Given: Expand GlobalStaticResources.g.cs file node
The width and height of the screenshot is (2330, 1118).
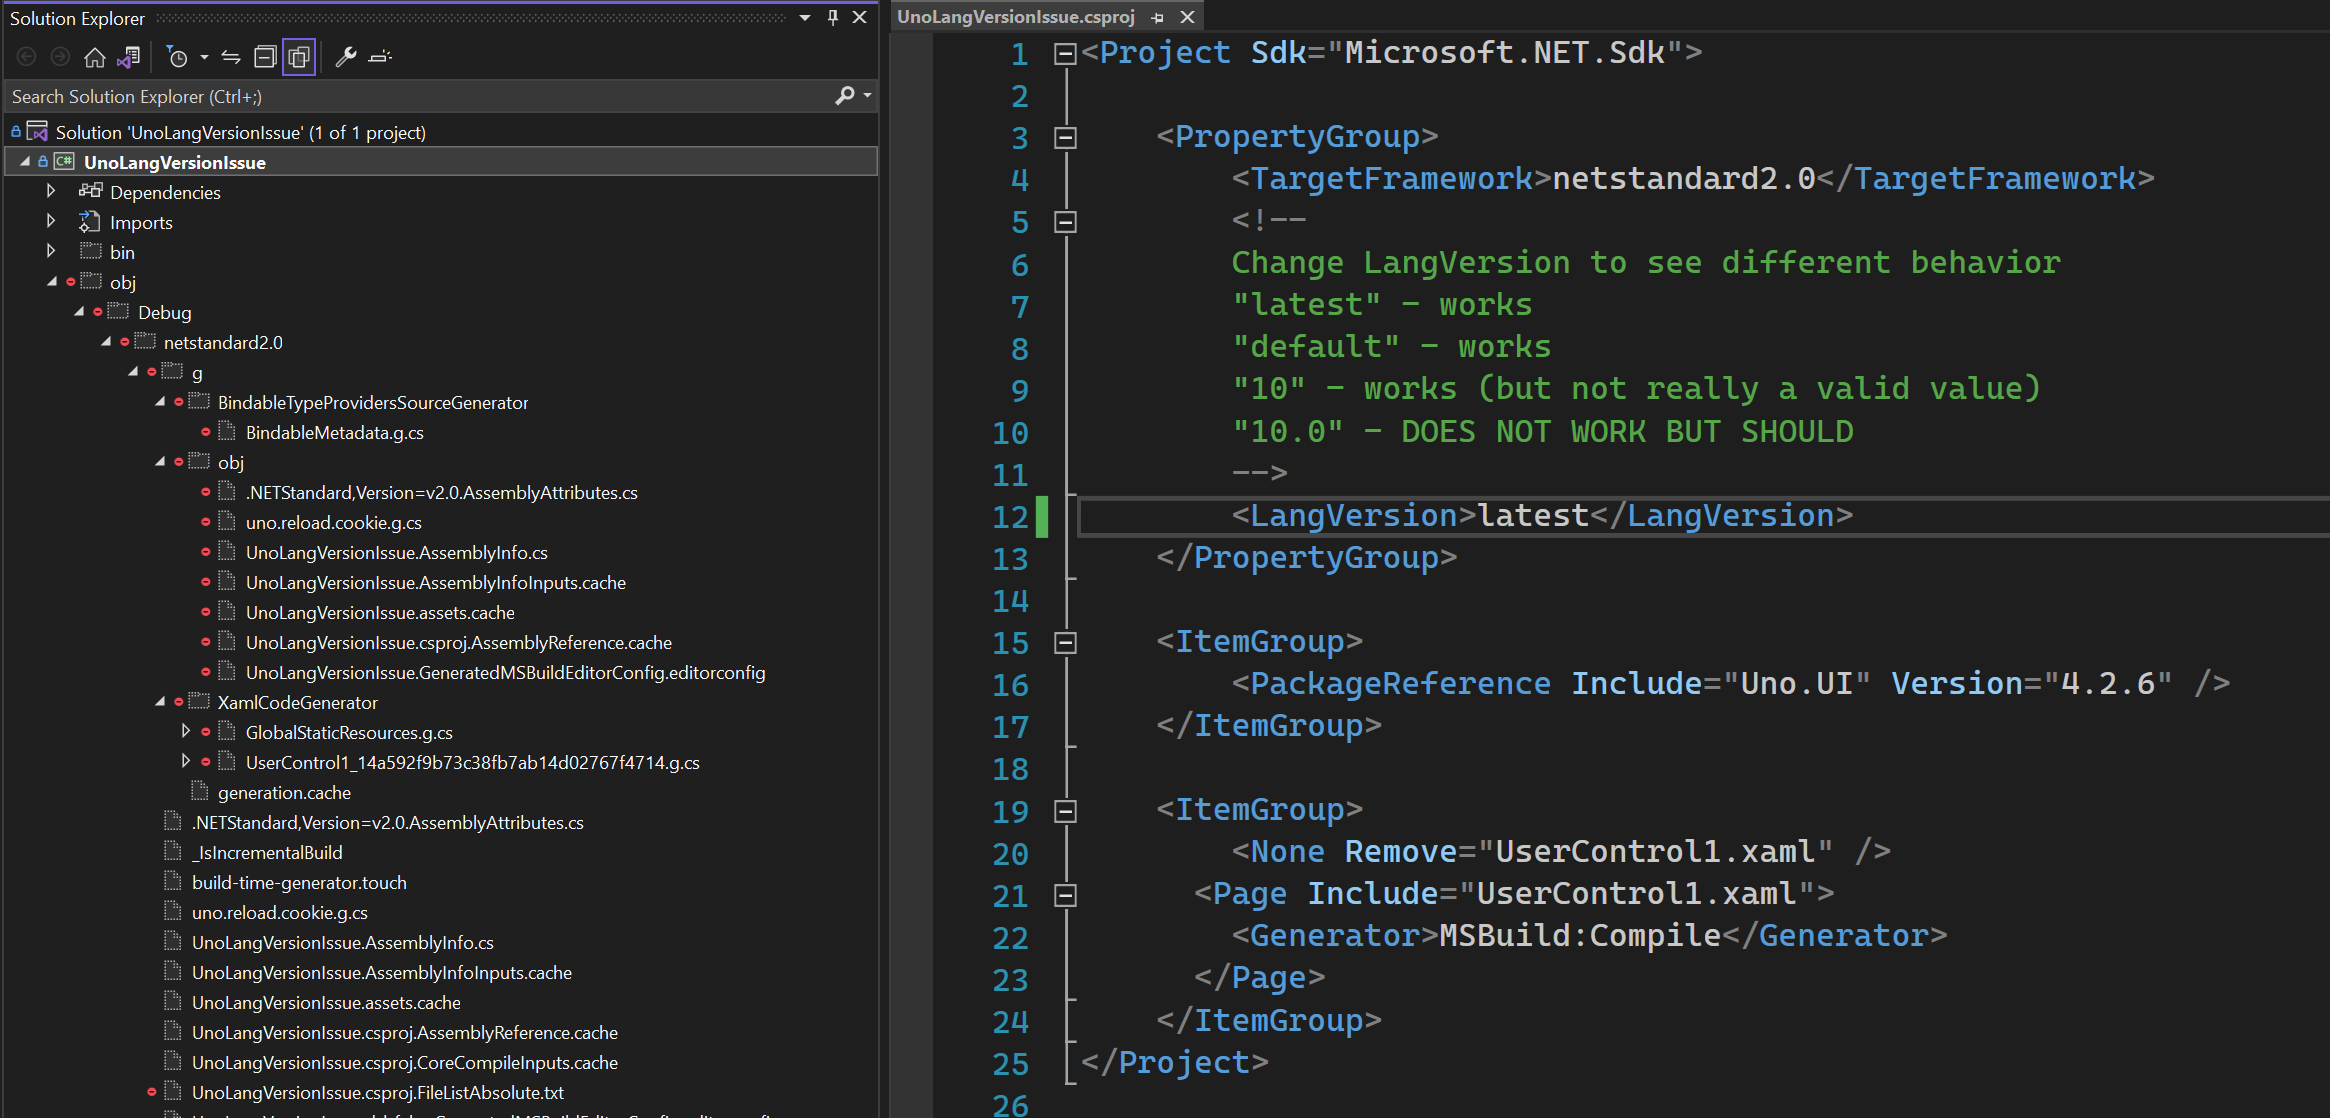Looking at the screenshot, I should click(x=186, y=731).
